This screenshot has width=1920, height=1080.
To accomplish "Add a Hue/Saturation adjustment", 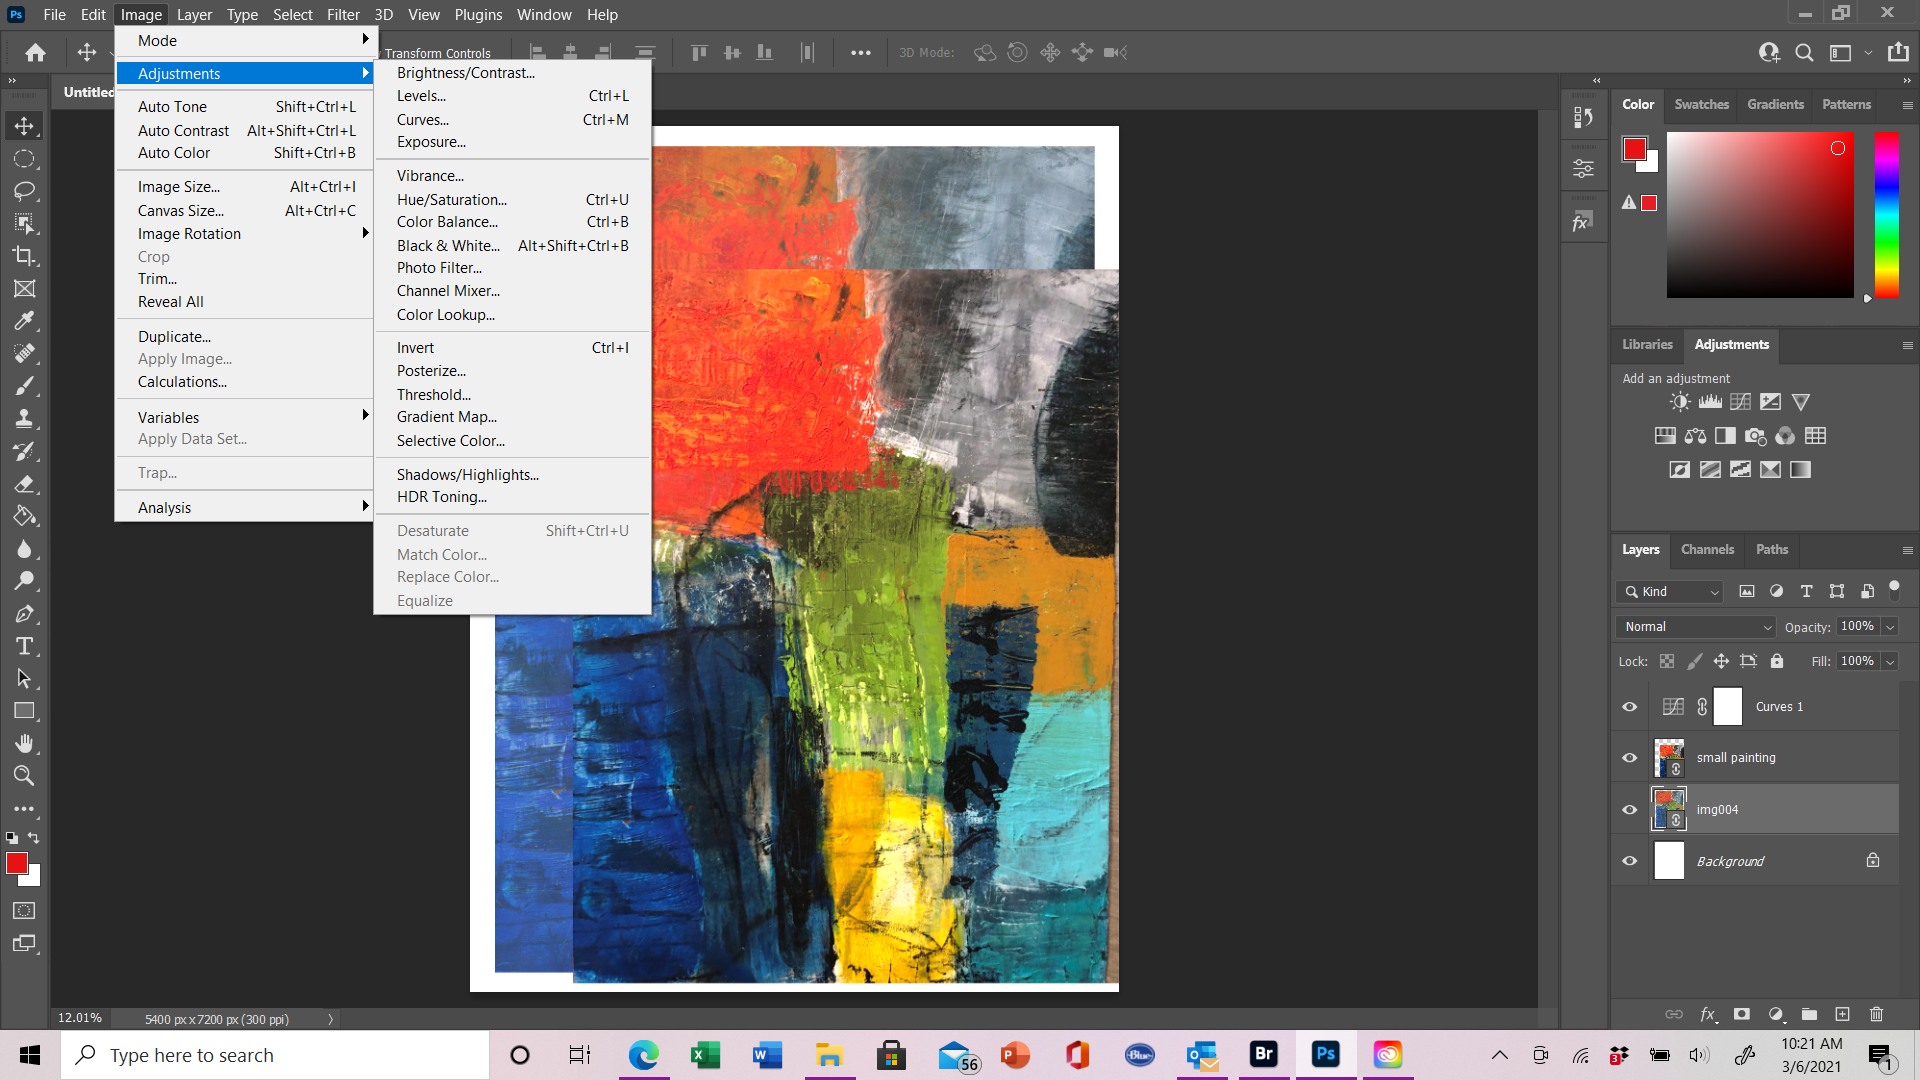I will (x=1665, y=435).
